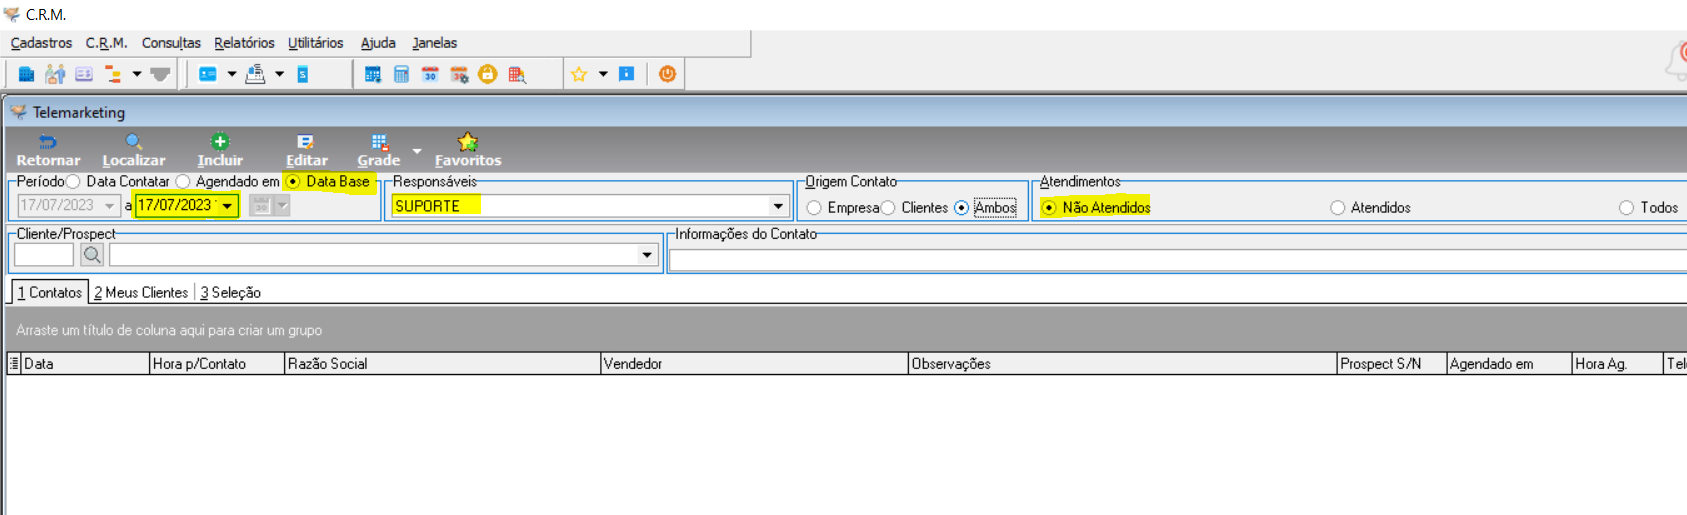
Task: Click the blue calendar grid toolbar icon
Action: pos(373,74)
